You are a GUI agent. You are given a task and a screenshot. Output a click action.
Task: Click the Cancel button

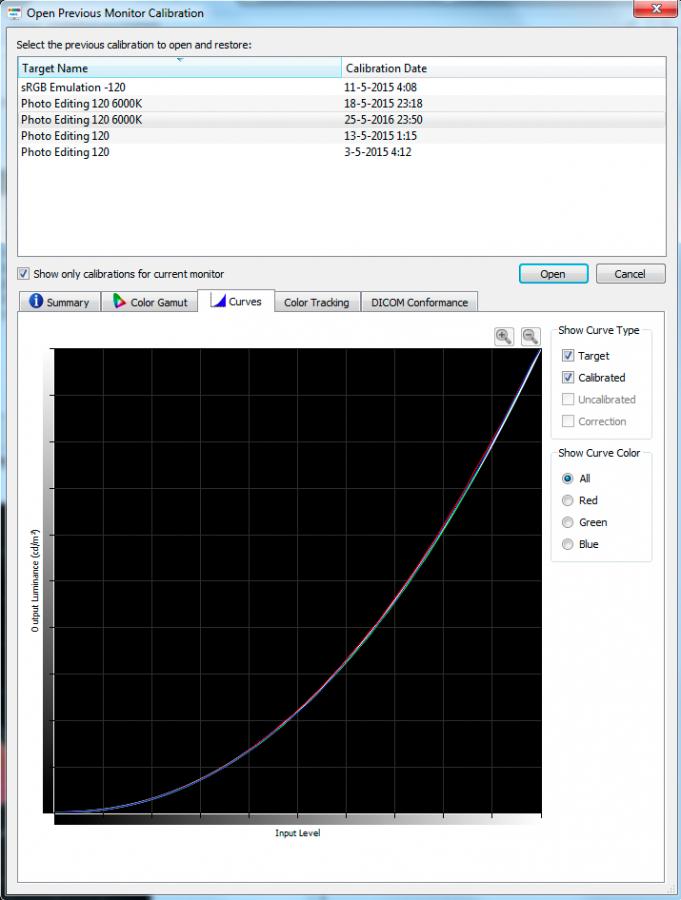630,274
